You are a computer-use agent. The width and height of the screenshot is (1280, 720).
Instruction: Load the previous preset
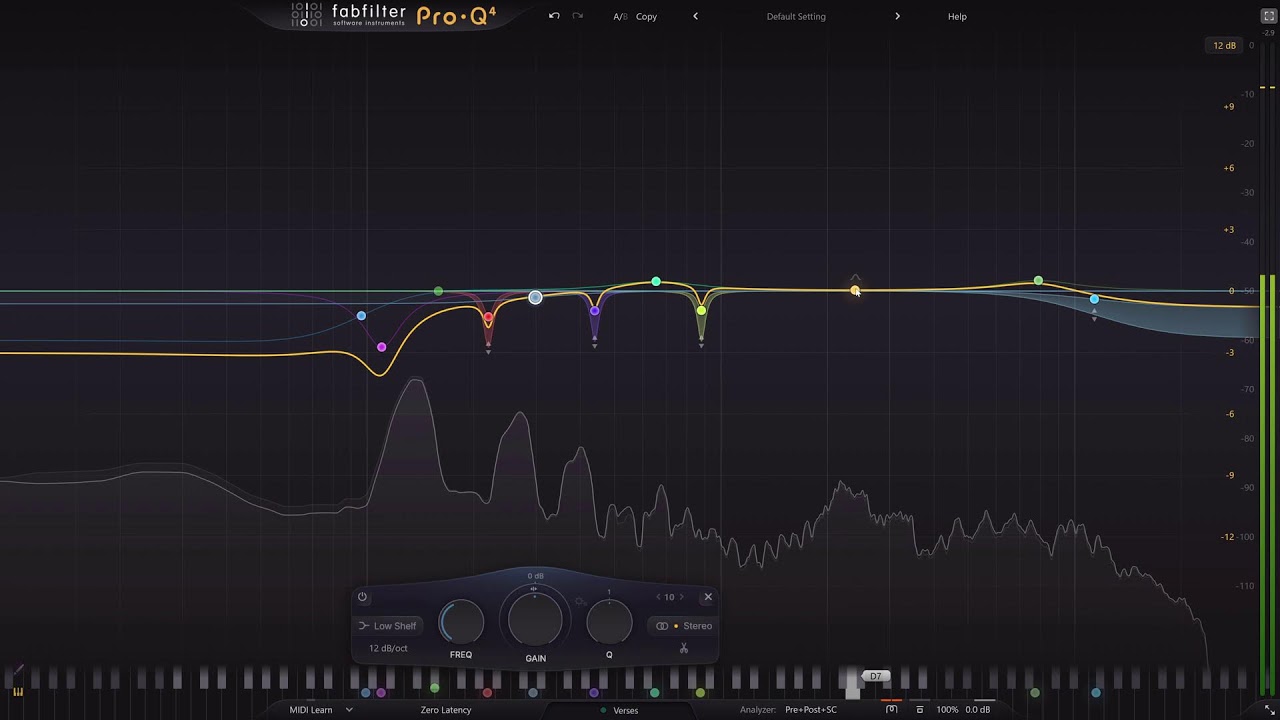tap(695, 16)
